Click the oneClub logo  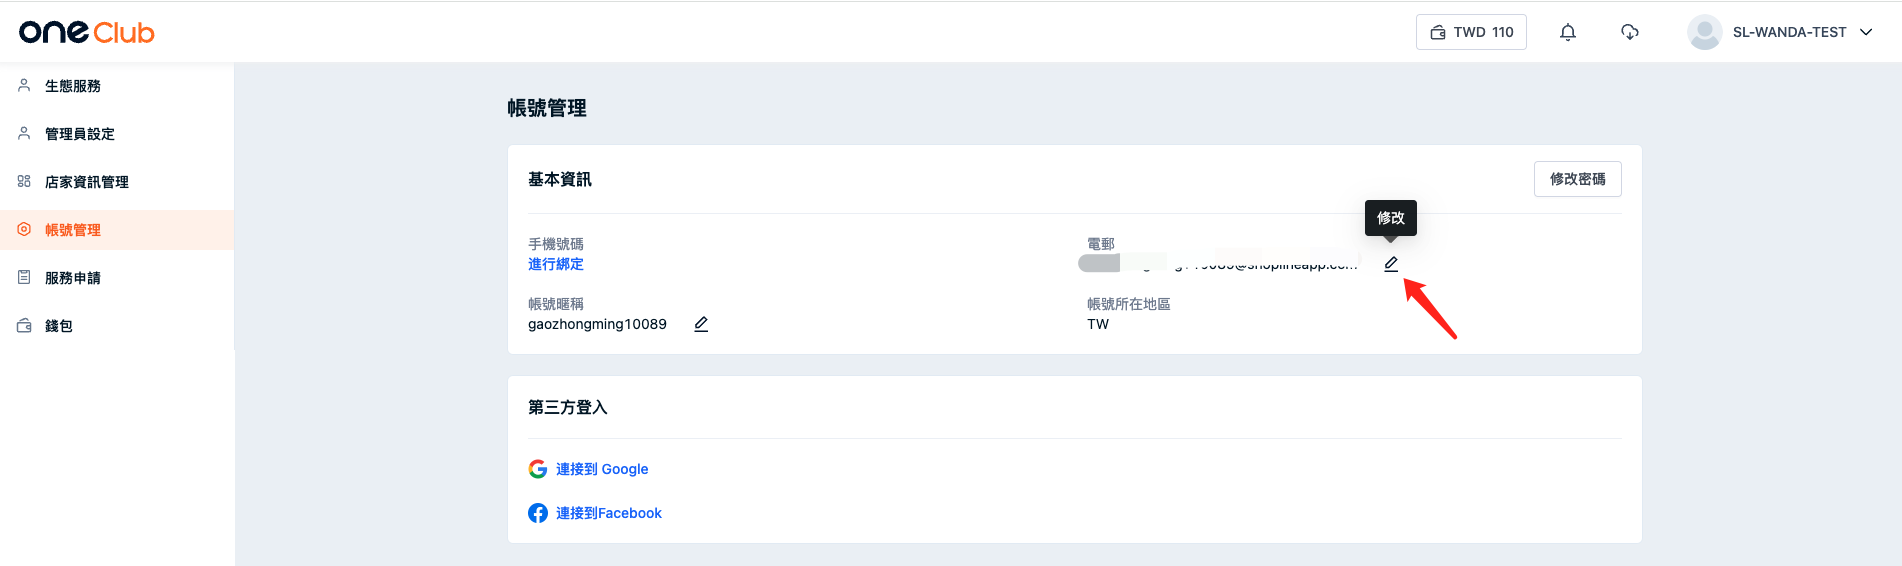(x=87, y=32)
